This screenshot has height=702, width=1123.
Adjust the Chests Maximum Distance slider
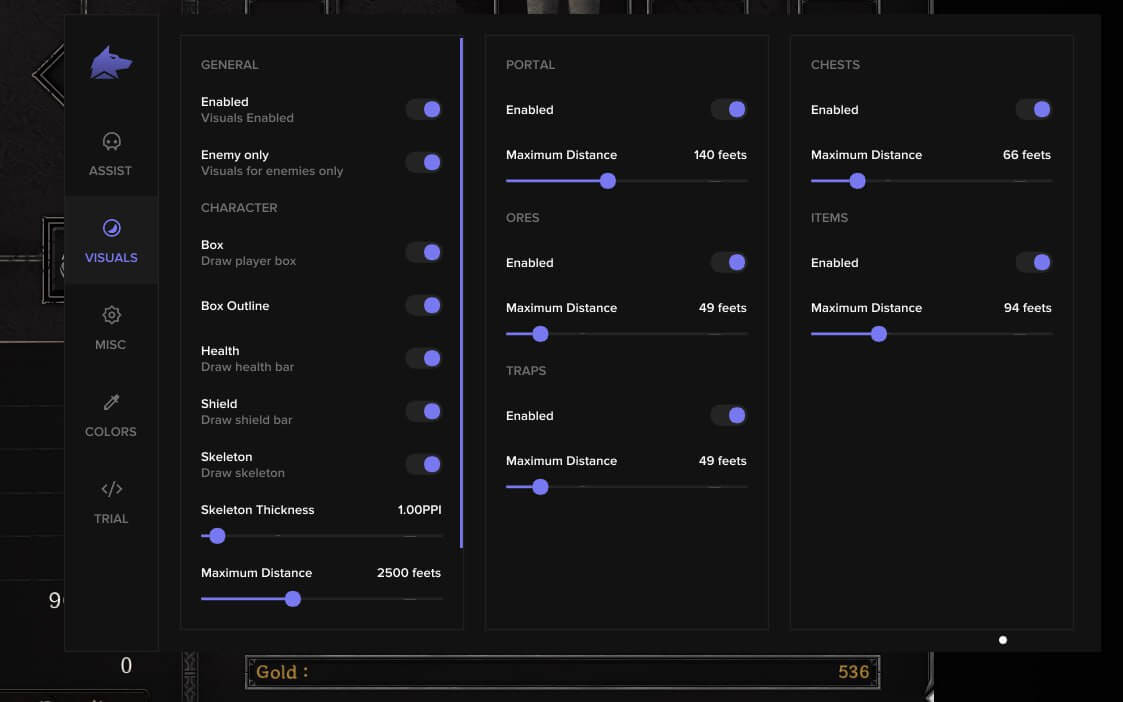click(856, 181)
